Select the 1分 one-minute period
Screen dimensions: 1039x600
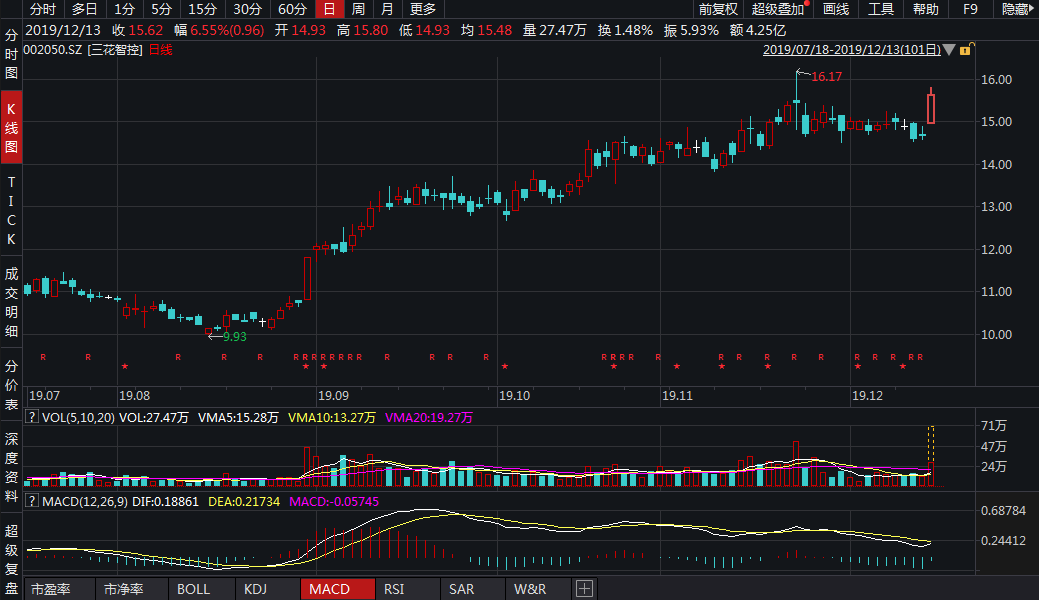pos(124,9)
